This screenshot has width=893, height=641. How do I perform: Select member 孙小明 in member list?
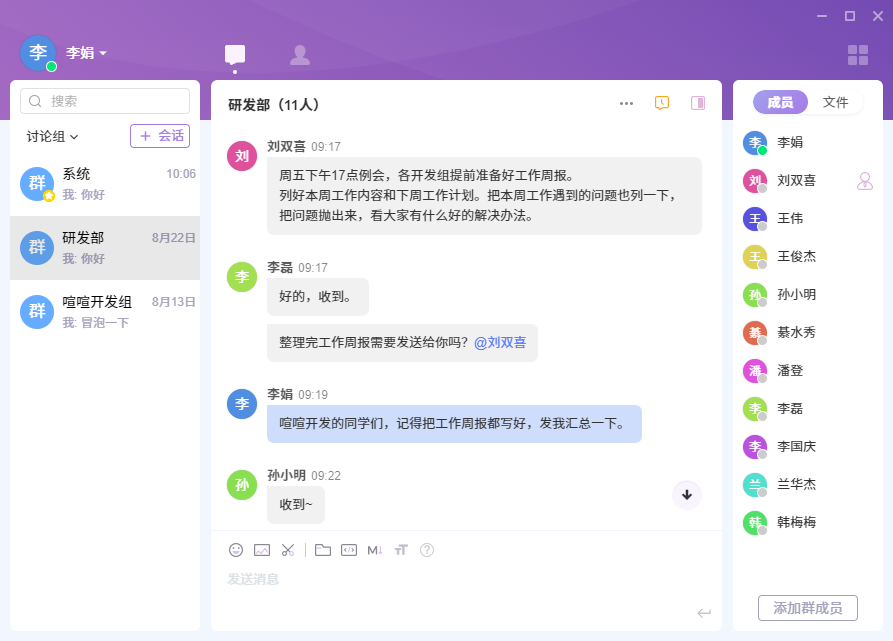tap(808, 294)
